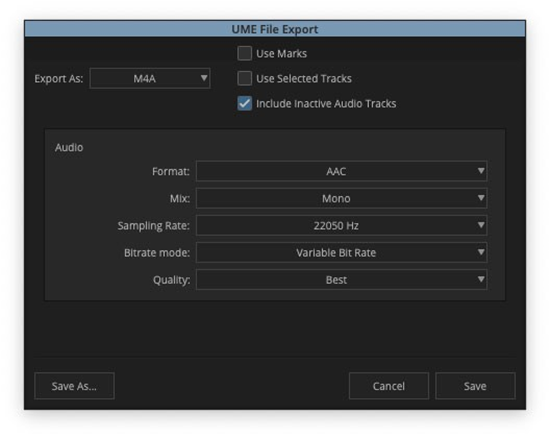Tick the Use Selected Tracks checkbox
This screenshot has width=550, height=438.
click(x=244, y=78)
